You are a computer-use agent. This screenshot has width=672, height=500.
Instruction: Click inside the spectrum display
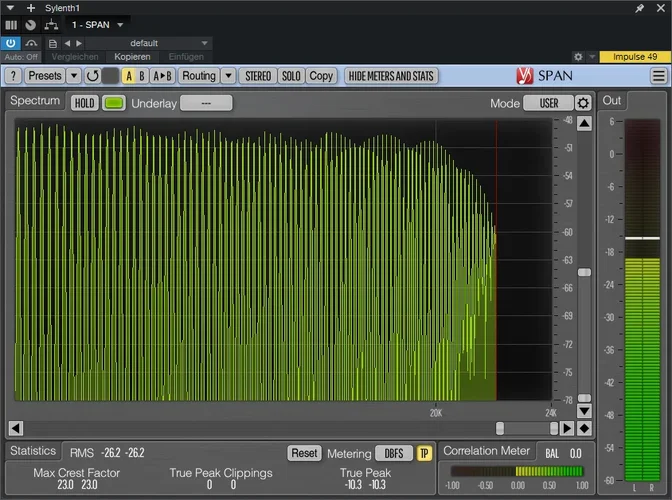point(283,260)
